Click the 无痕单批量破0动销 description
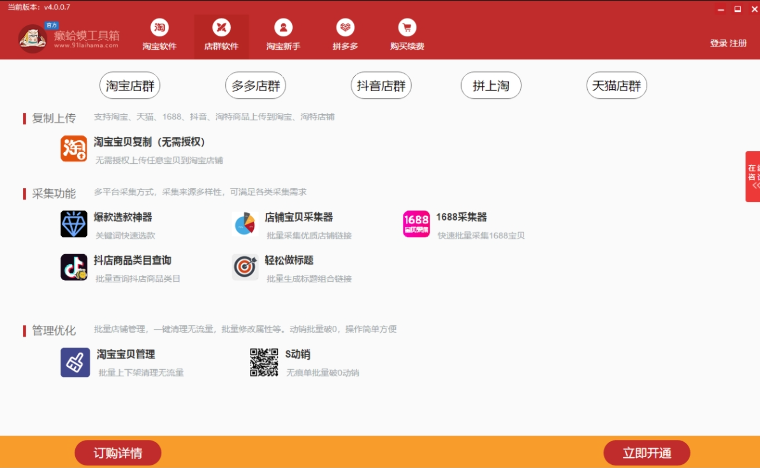Screen dimensions: 760x468 [323, 373]
